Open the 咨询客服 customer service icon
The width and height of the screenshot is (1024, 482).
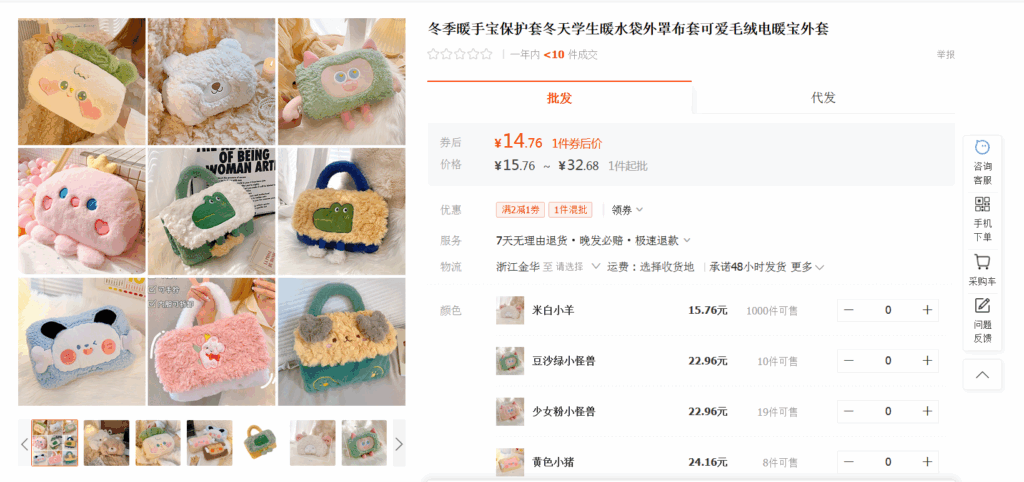point(982,162)
